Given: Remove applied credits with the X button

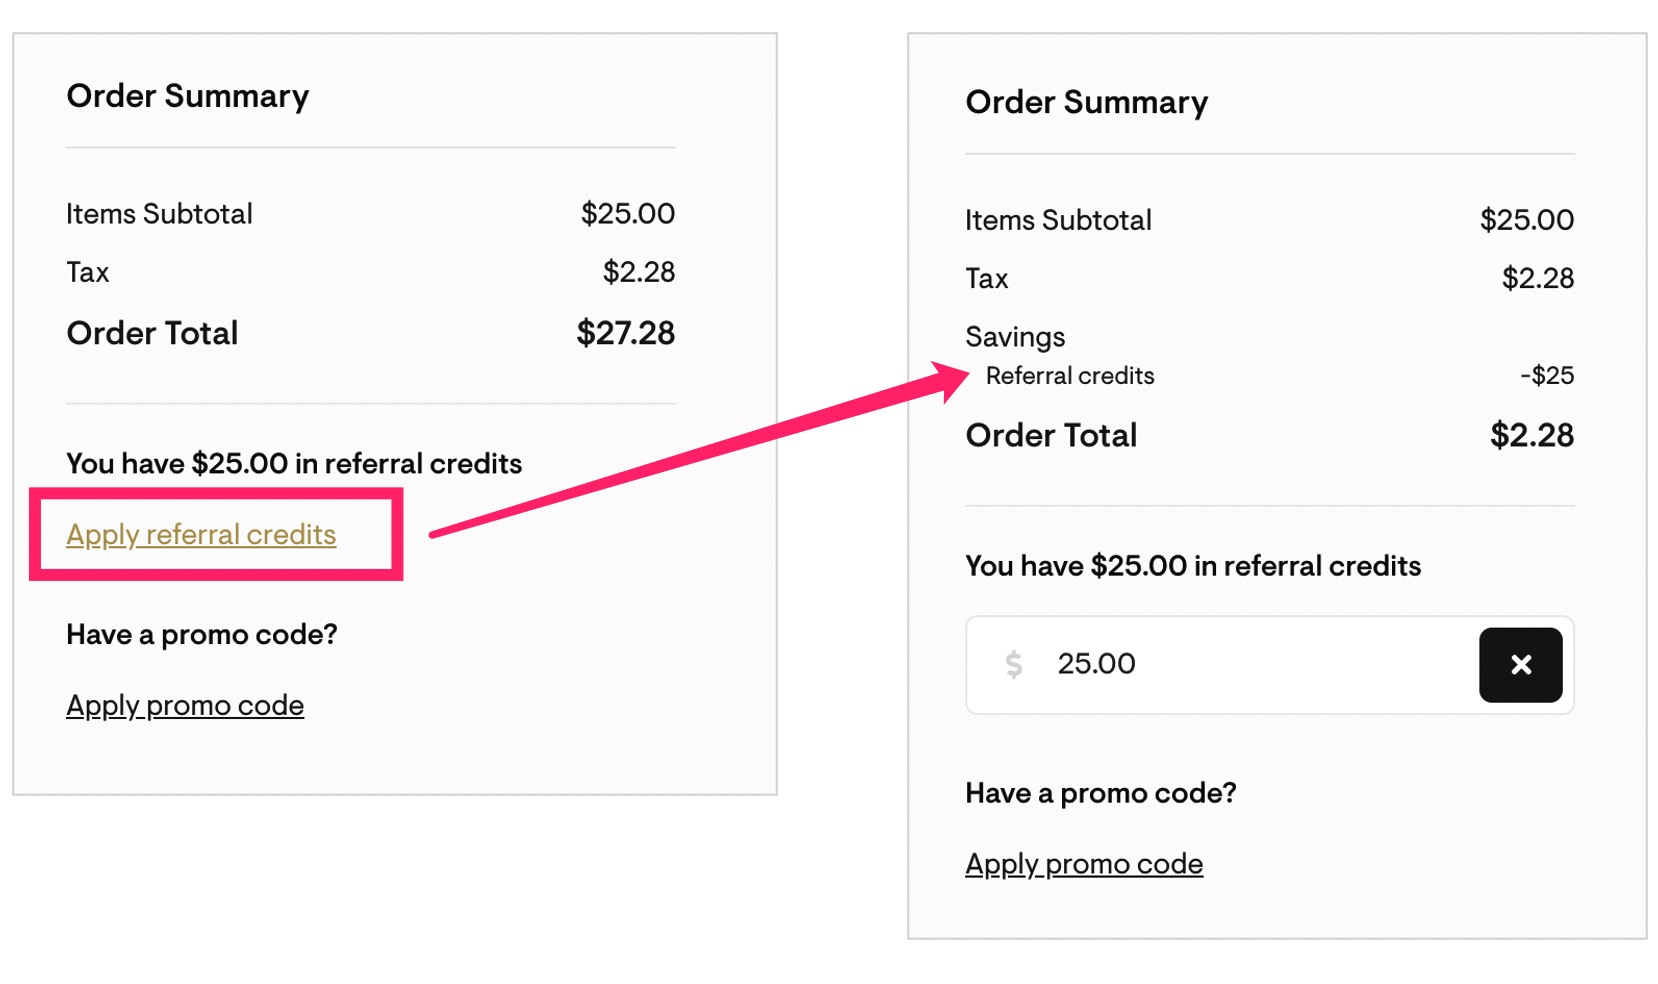Looking at the screenshot, I should pyautogui.click(x=1520, y=665).
